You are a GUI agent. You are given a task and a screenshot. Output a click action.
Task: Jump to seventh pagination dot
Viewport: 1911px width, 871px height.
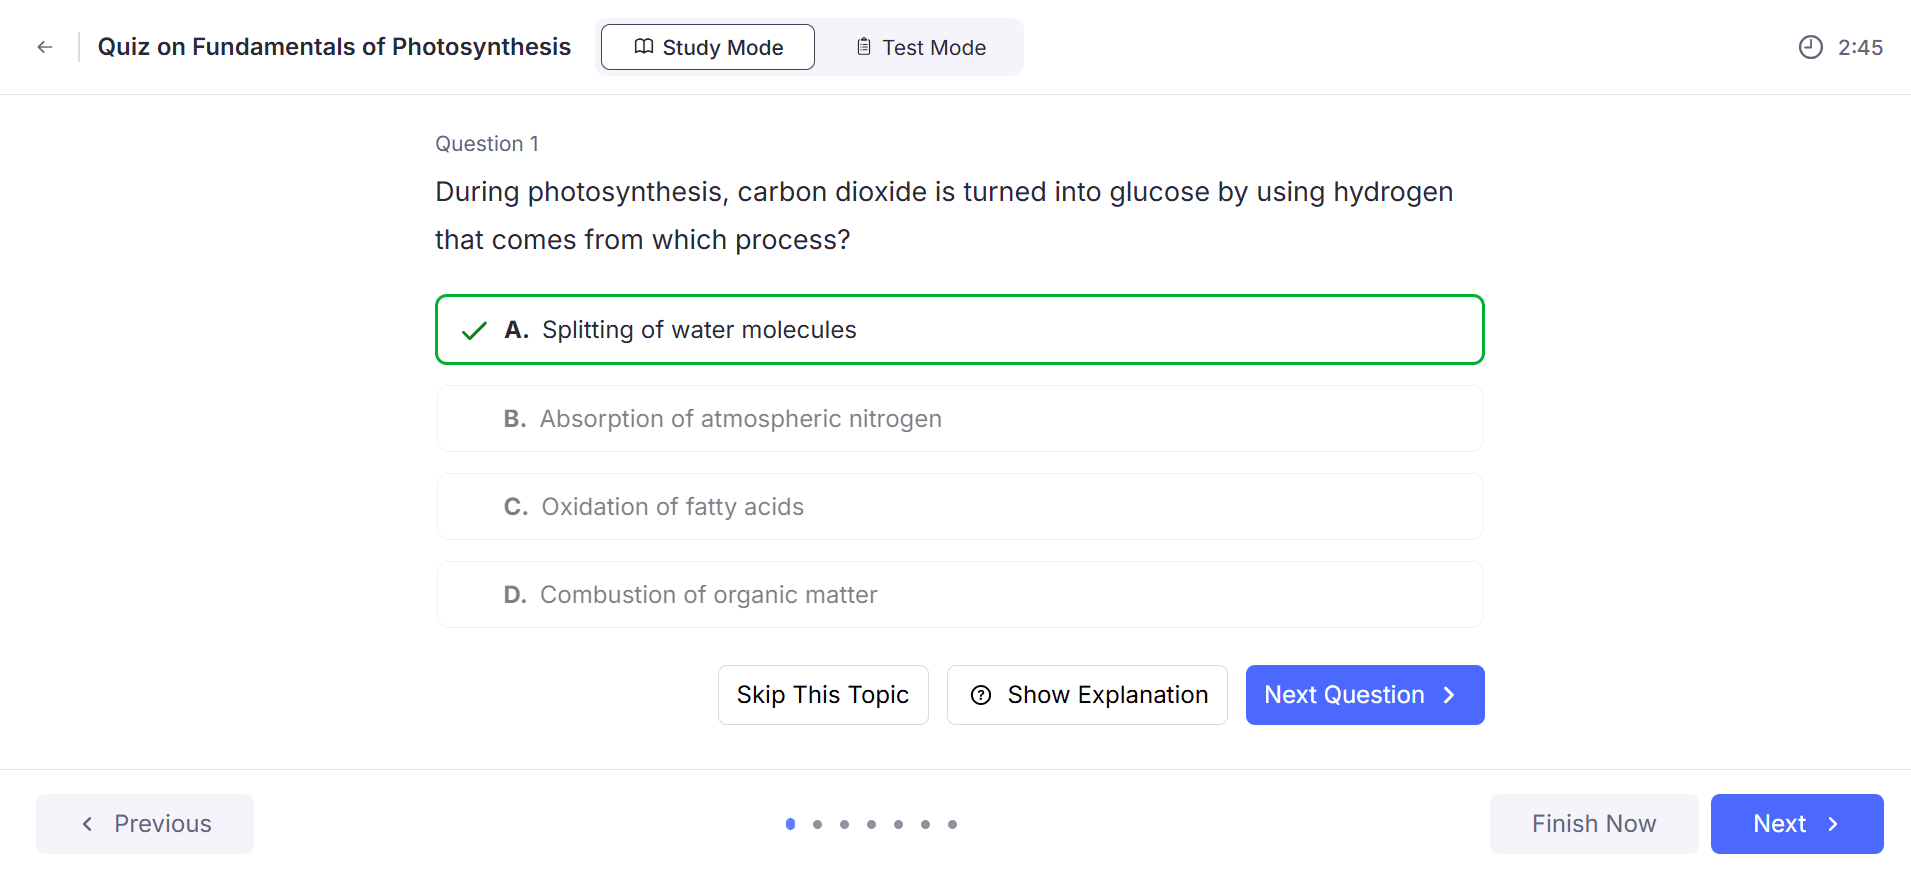(x=952, y=825)
